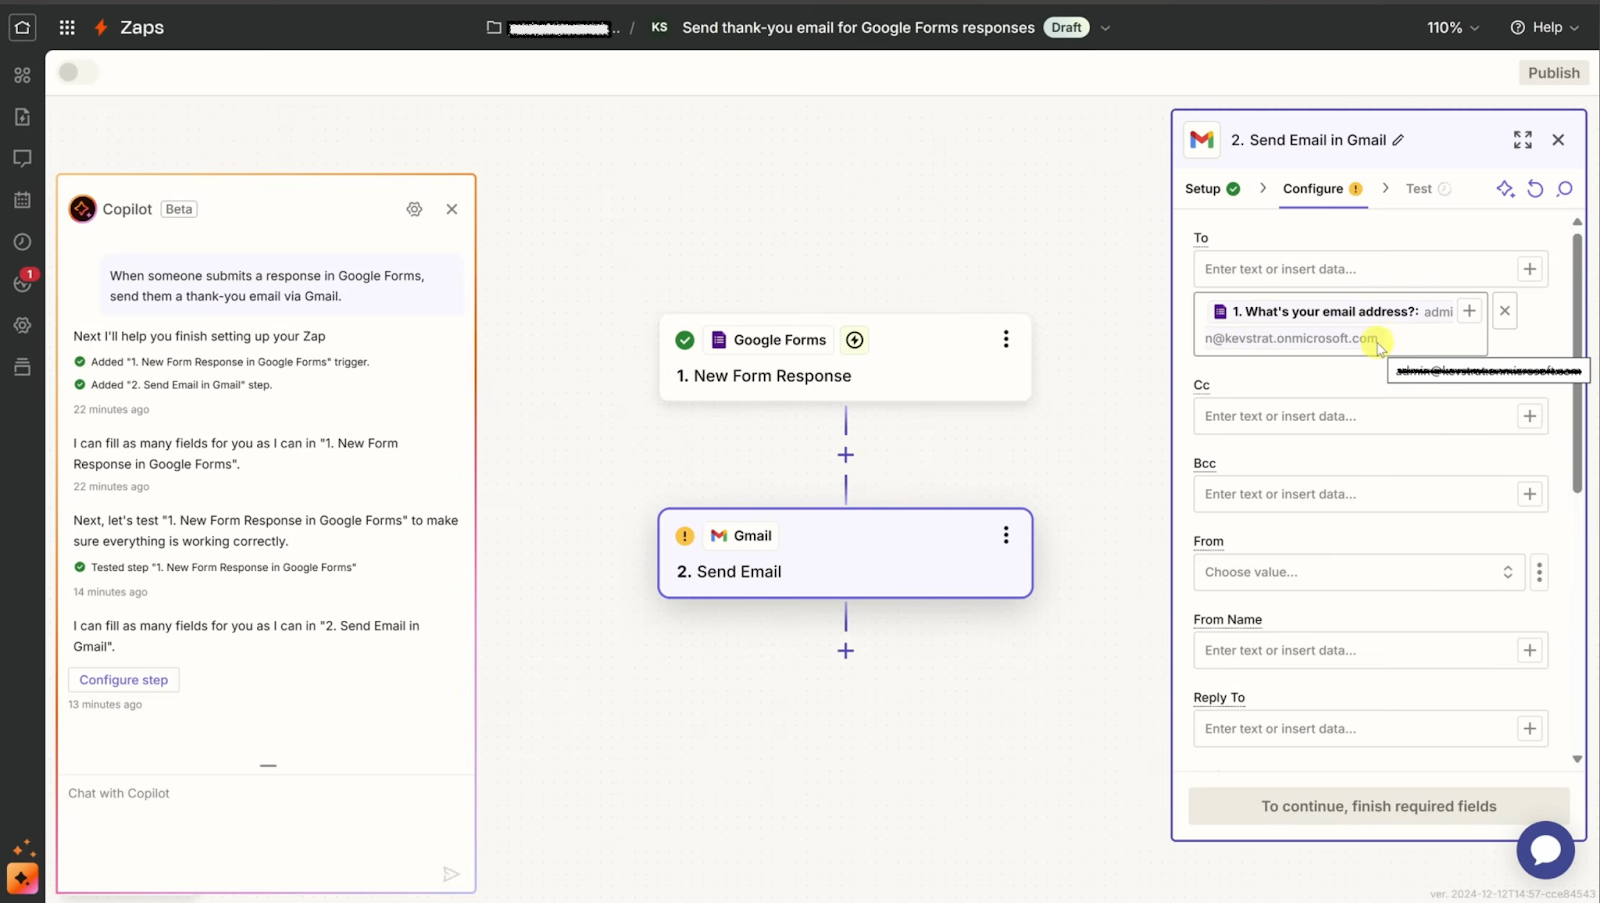
Task: Open the From Choose value dropdown
Action: tap(1359, 572)
